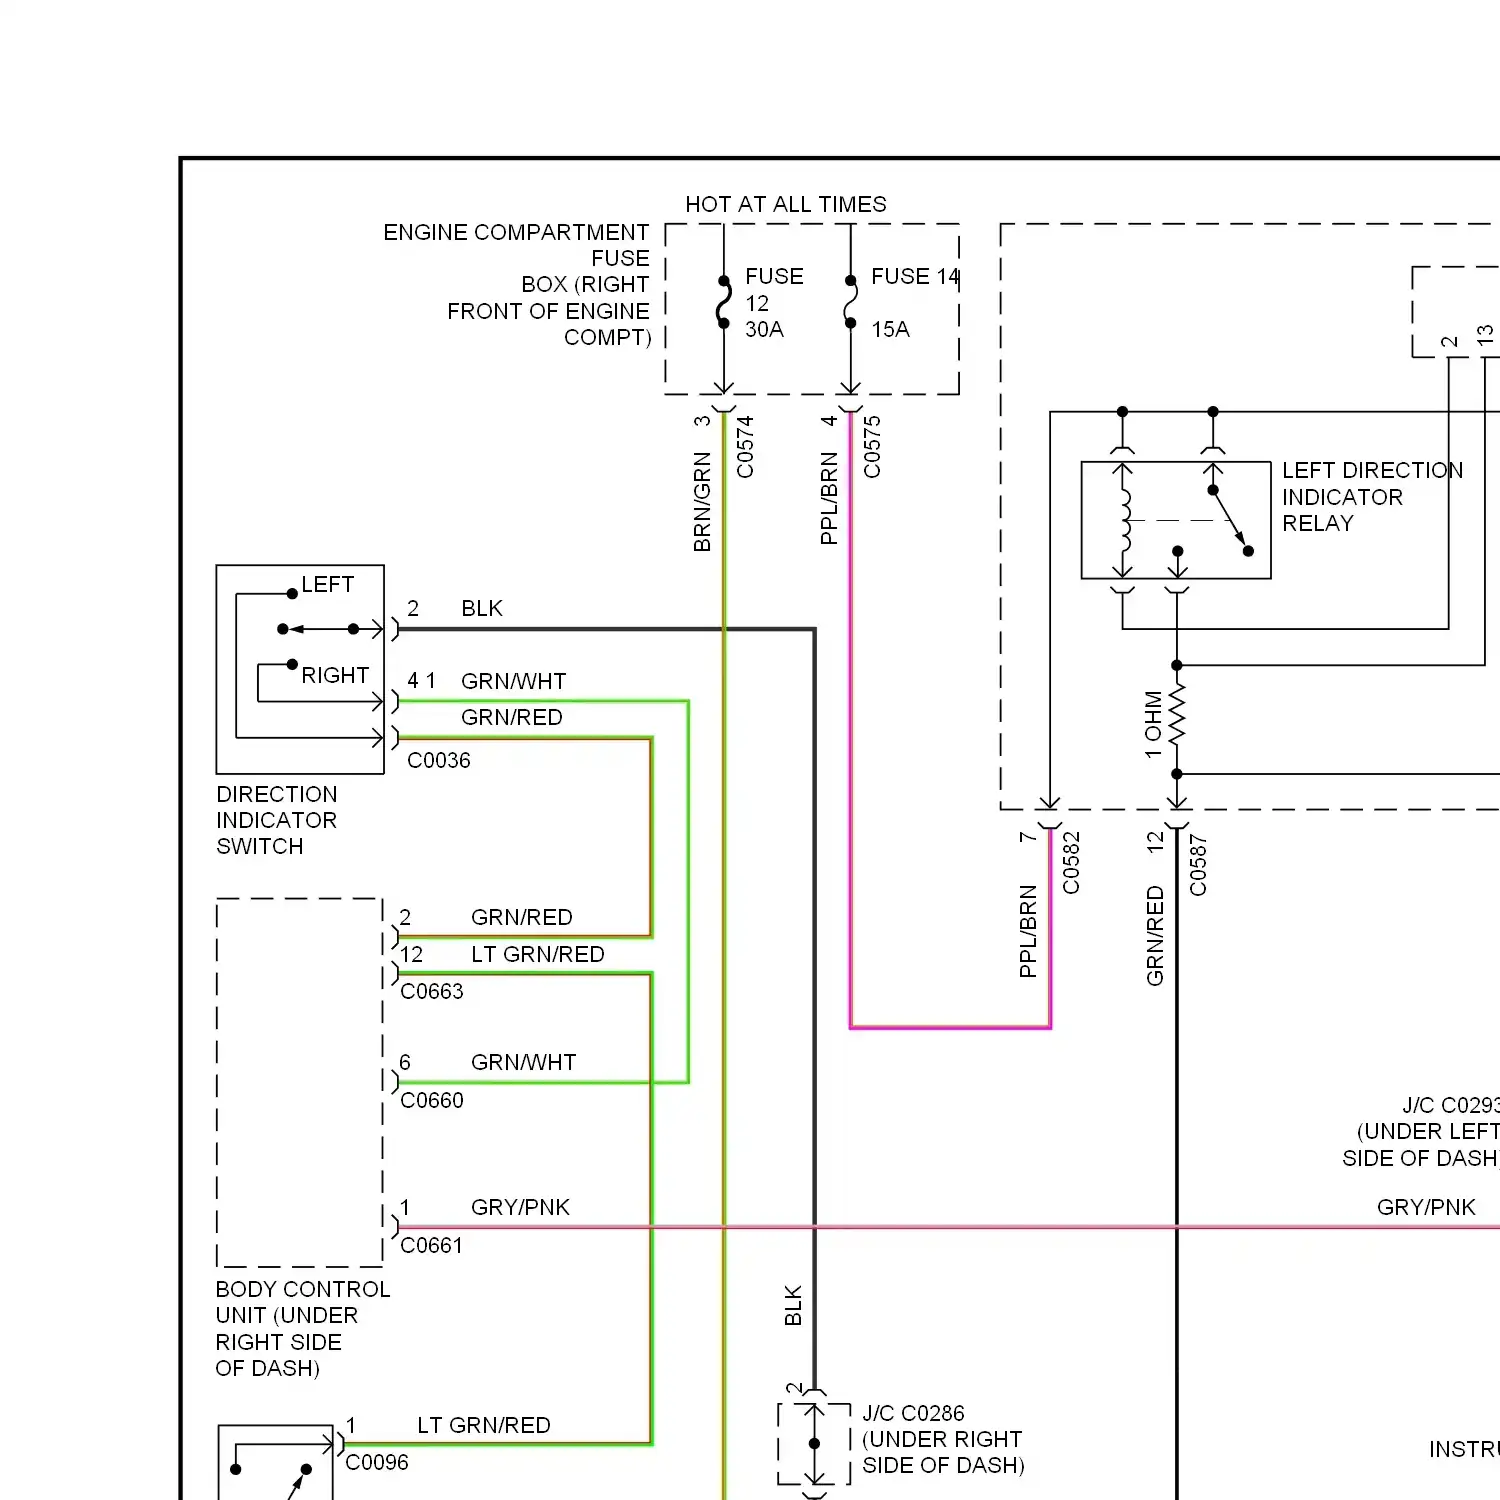This screenshot has width=1500, height=1500.
Task: Click the vertical BRN/GRN wire label
Action: click(702, 502)
